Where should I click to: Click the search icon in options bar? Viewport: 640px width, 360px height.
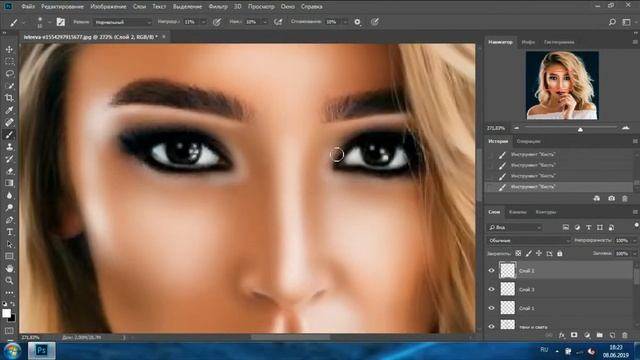coord(612,22)
